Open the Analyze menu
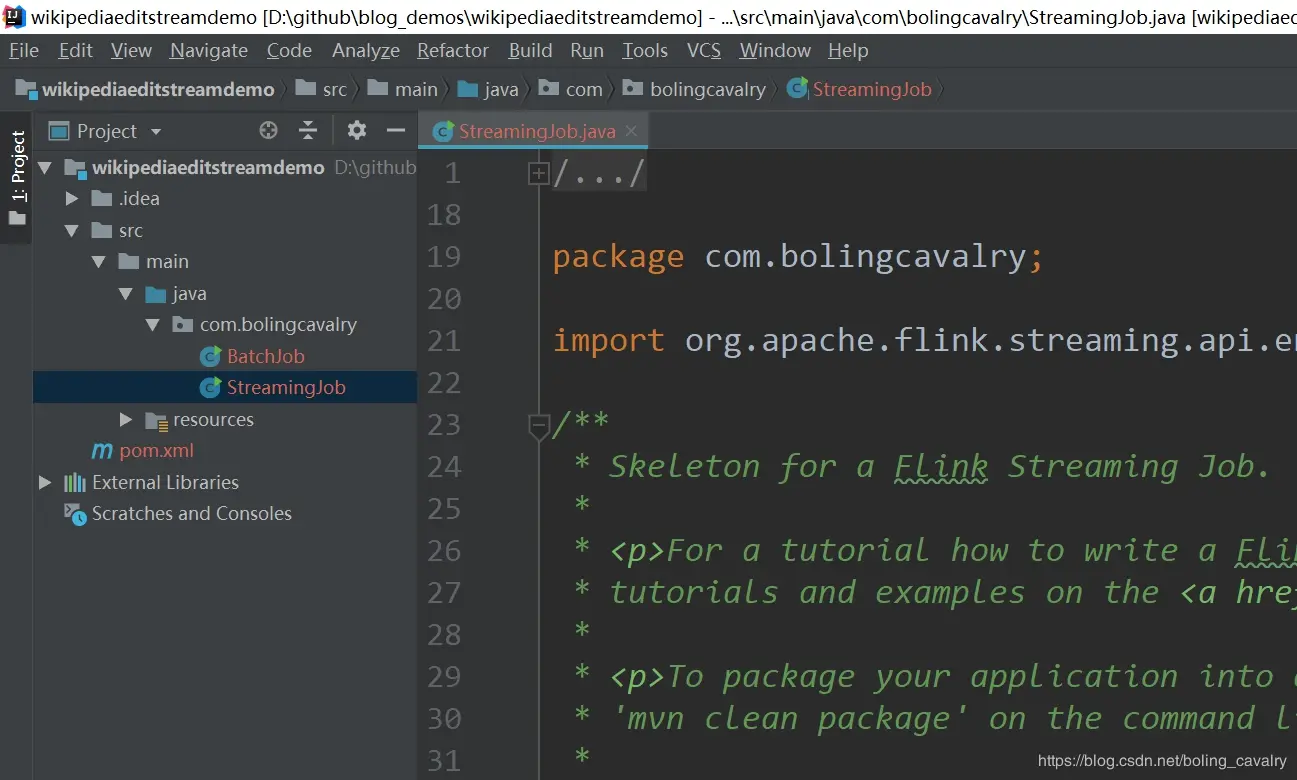Image resolution: width=1297 pixels, height=780 pixels. tap(366, 51)
